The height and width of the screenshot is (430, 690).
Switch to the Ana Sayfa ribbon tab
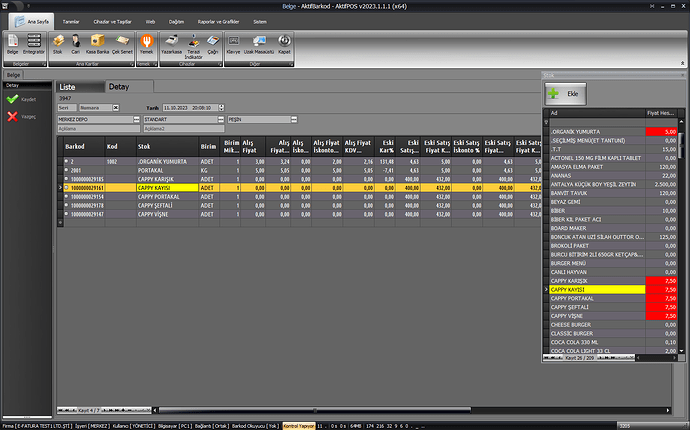[x=32, y=22]
